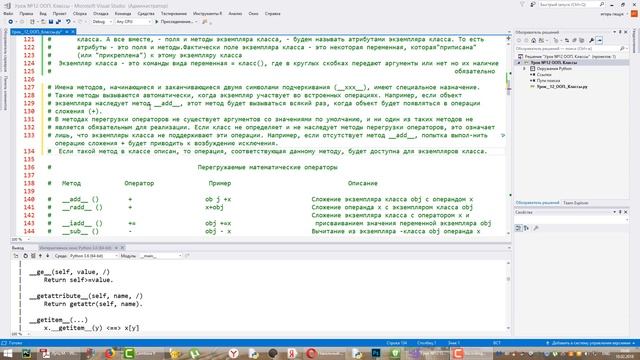Click the Reset interactive window icon
Screen dimensions: 640x360
click(25, 256)
